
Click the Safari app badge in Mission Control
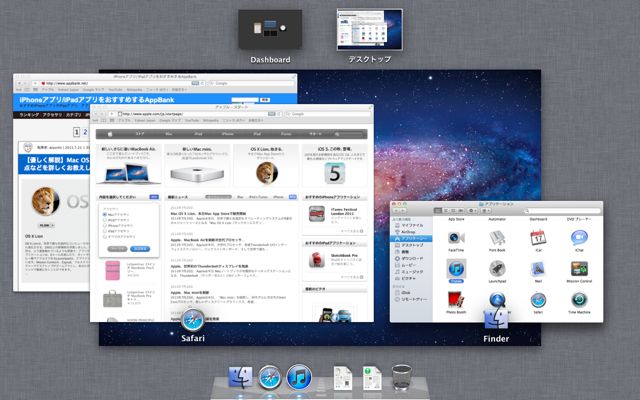tap(193, 320)
